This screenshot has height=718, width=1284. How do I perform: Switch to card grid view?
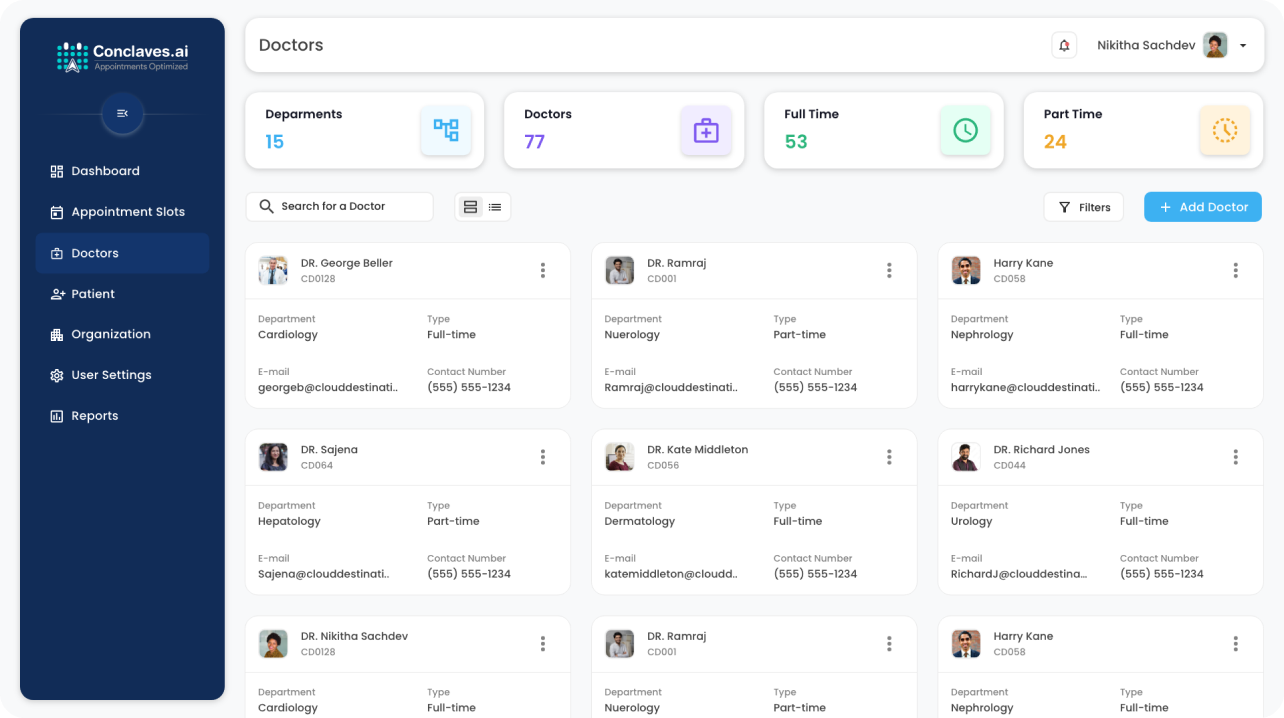(470, 207)
